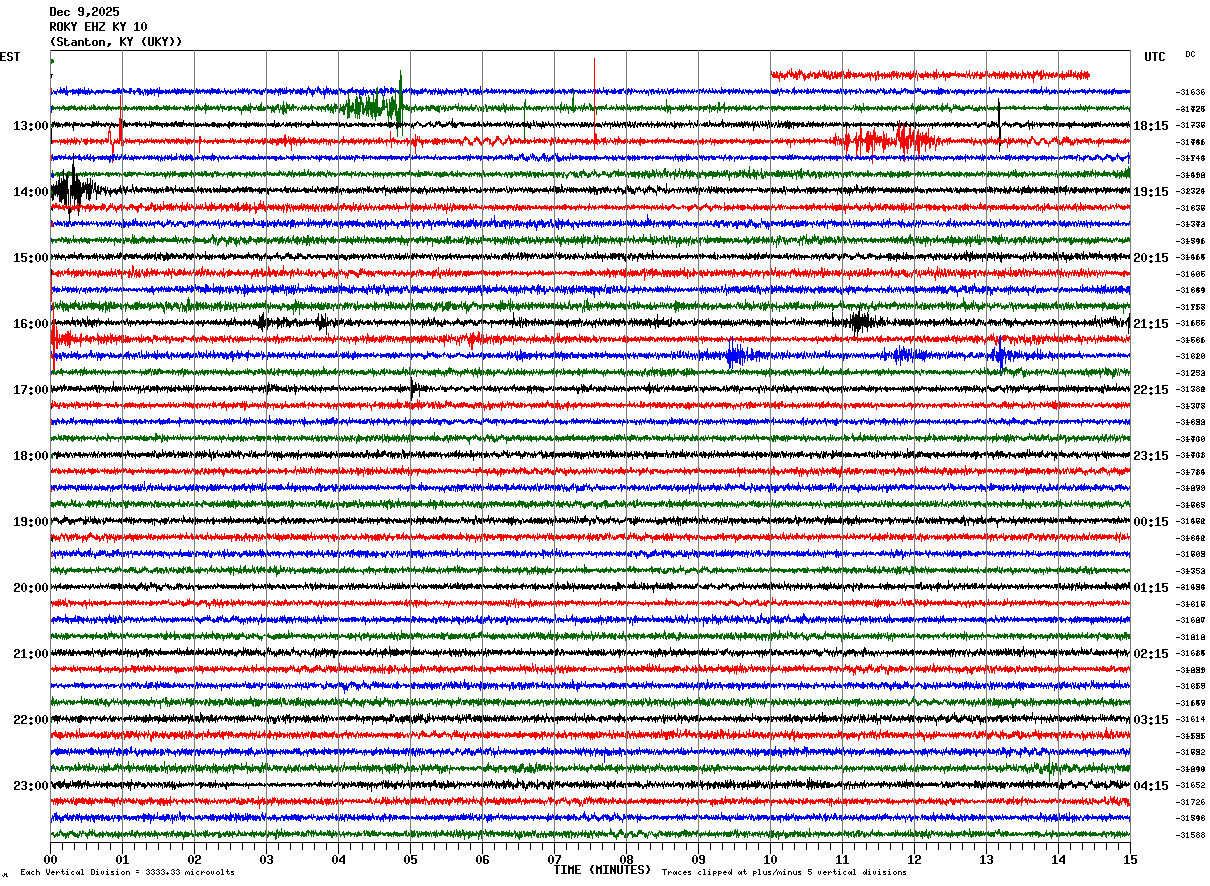Click the tall red spike near minute 7.5
Screen dimensions: 1210x886
point(594,102)
